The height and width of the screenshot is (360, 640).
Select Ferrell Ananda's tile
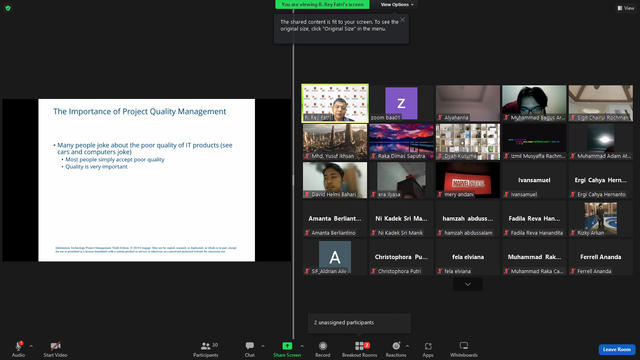click(601, 257)
